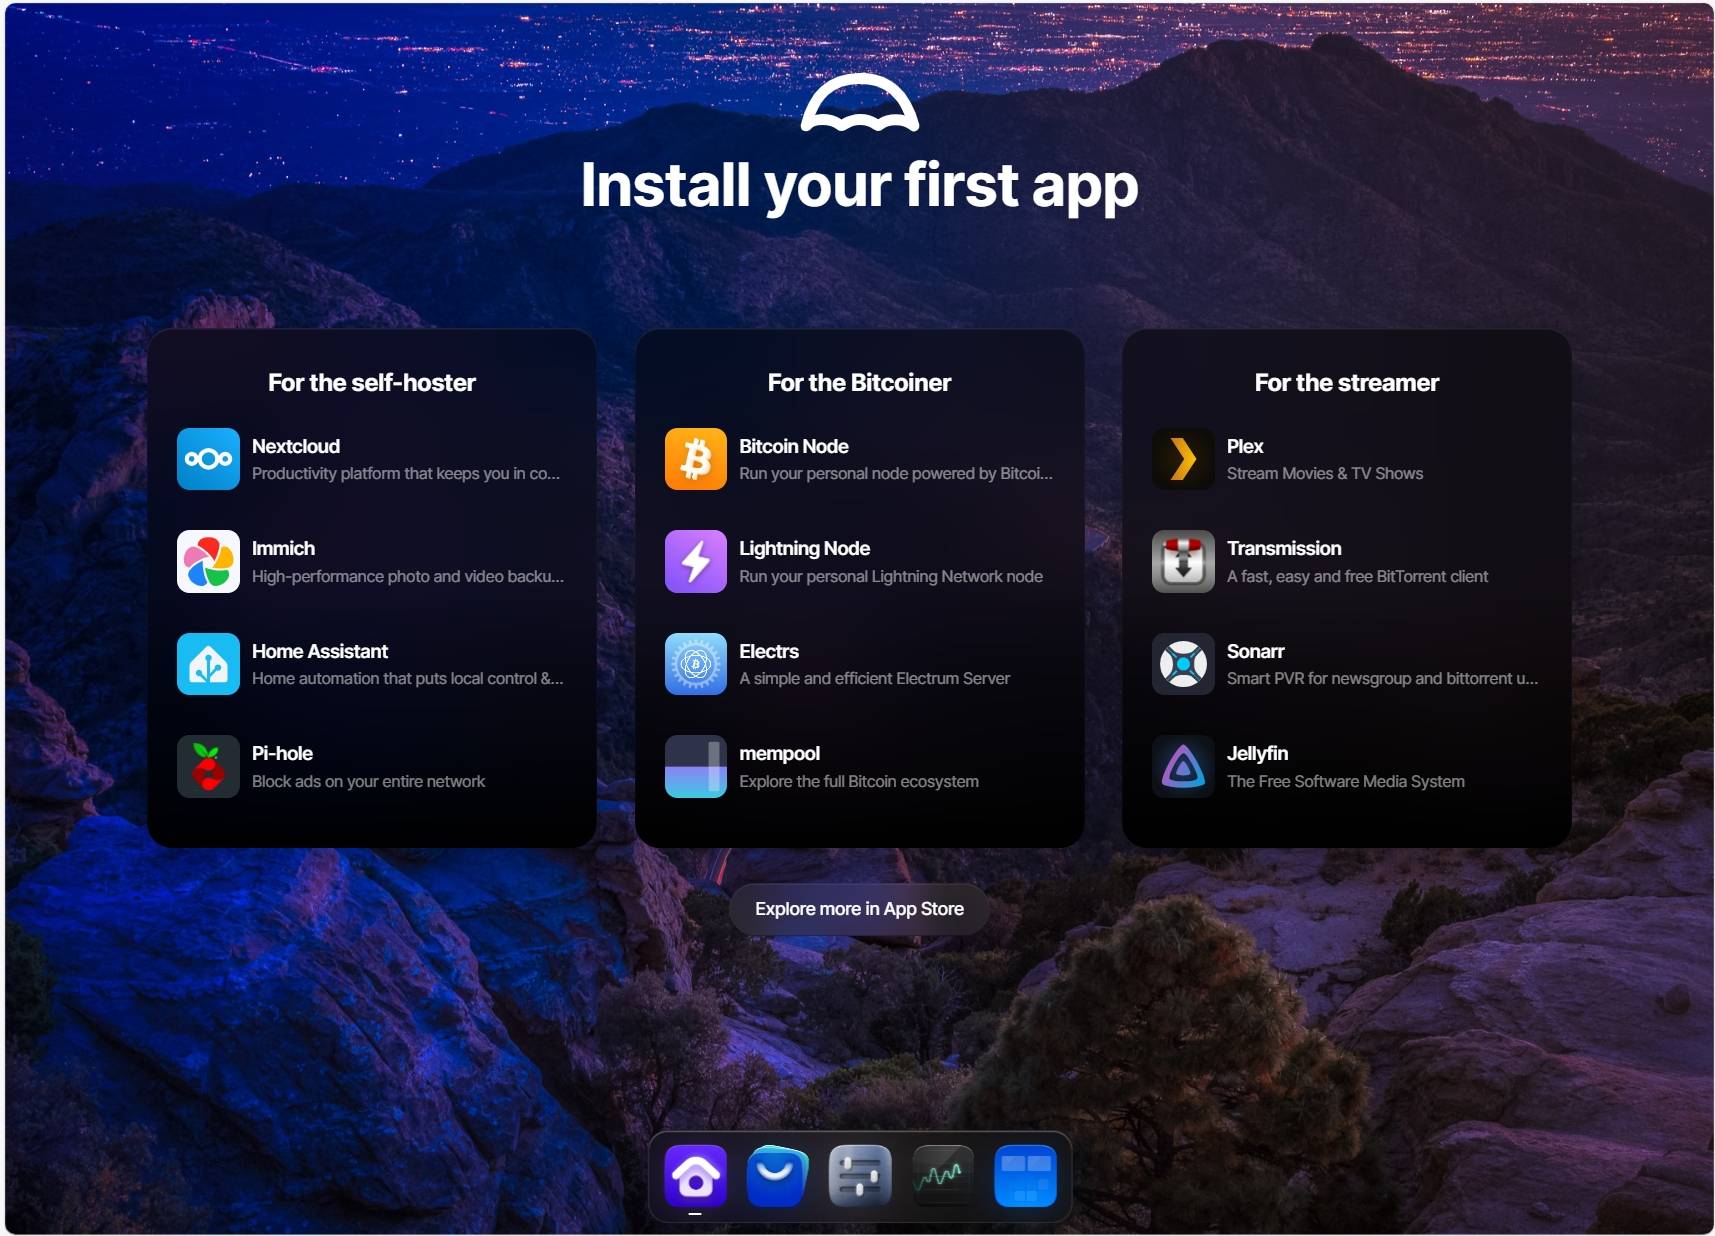Select the Plex app title
This screenshot has height=1236, width=1715.
(1245, 446)
